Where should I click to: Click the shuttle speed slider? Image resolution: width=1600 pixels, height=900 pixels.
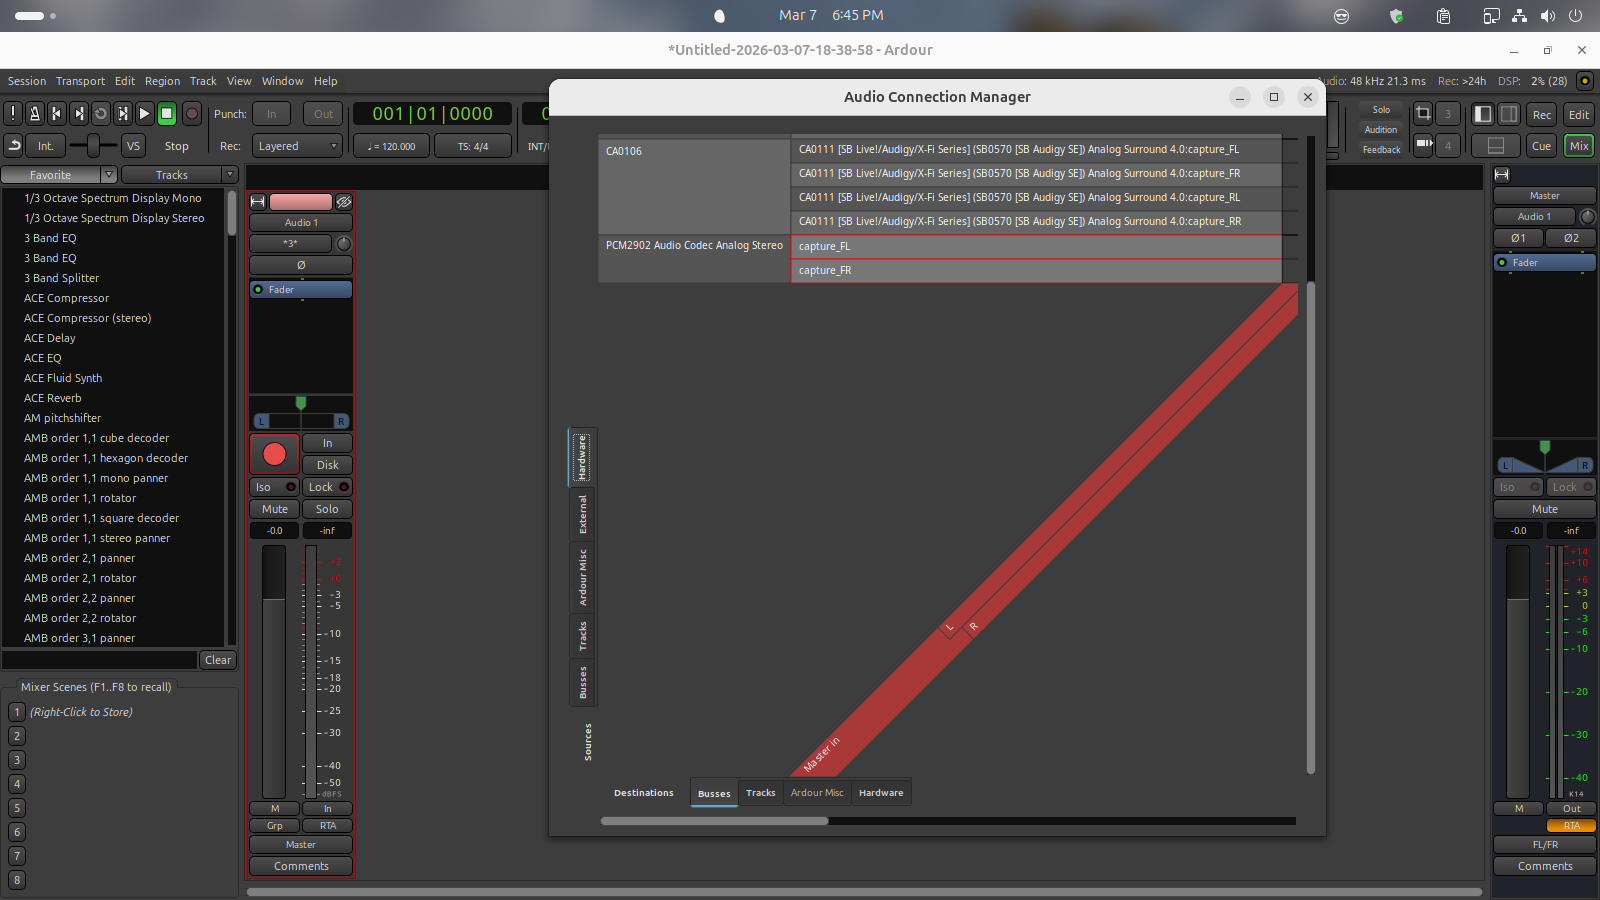coord(93,146)
